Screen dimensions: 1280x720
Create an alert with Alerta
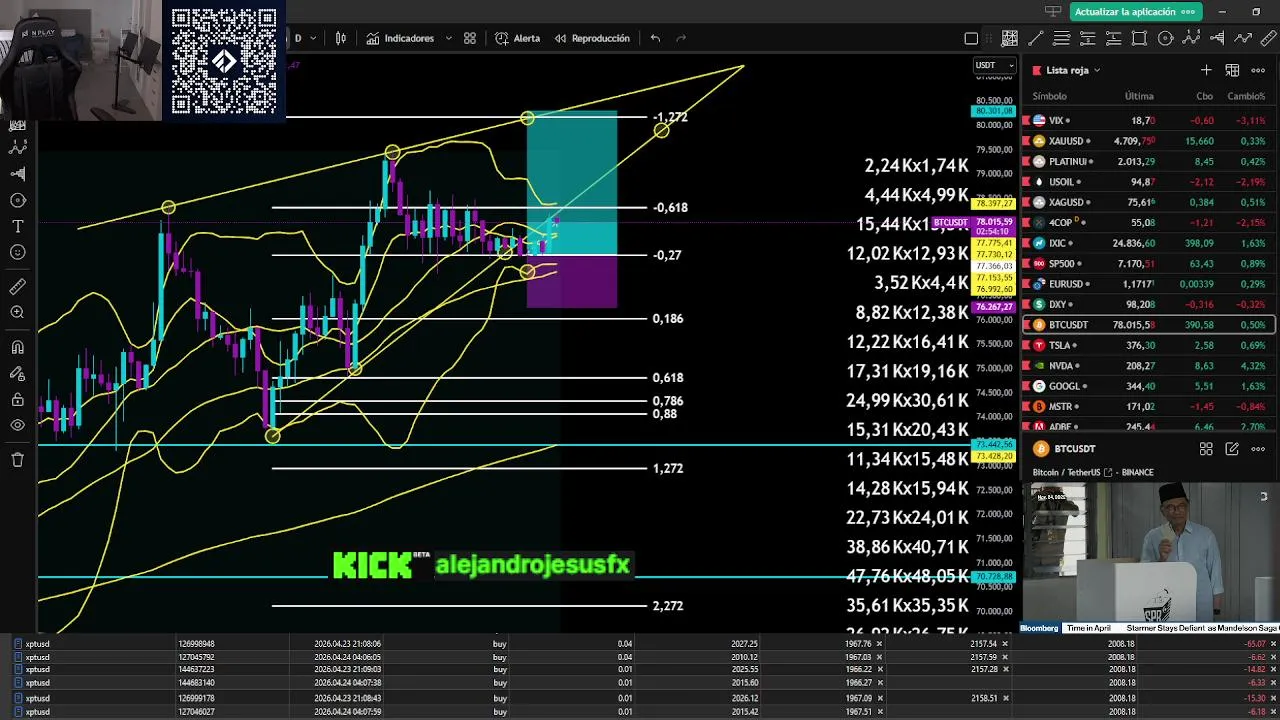tap(517, 38)
